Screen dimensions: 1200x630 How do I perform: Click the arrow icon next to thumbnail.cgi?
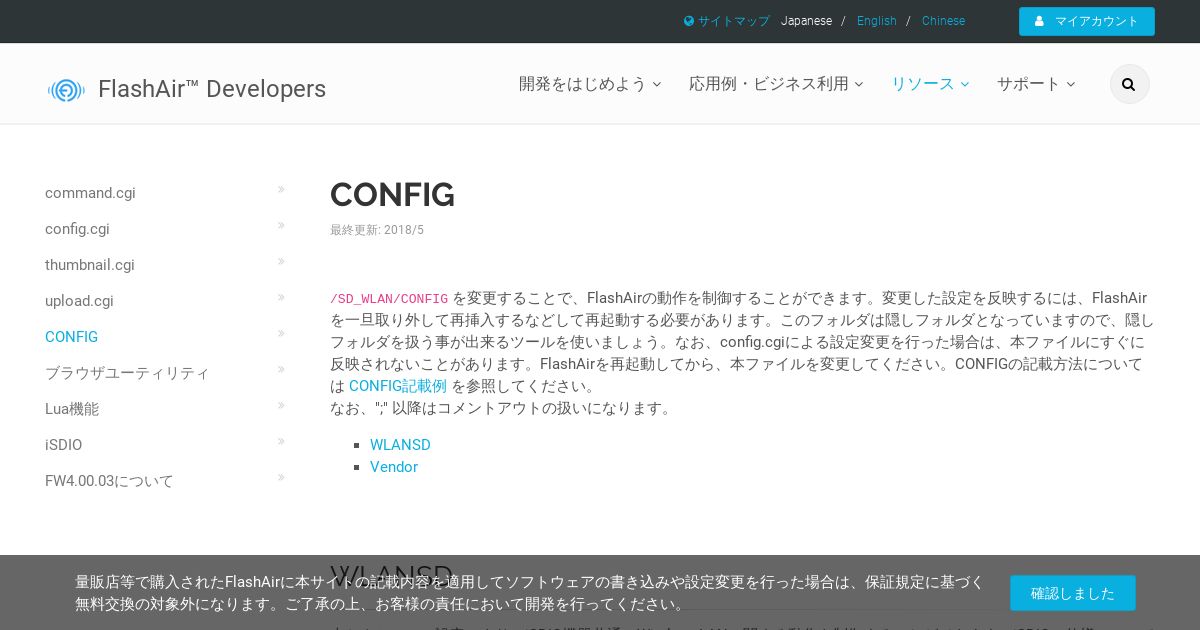coord(281,261)
